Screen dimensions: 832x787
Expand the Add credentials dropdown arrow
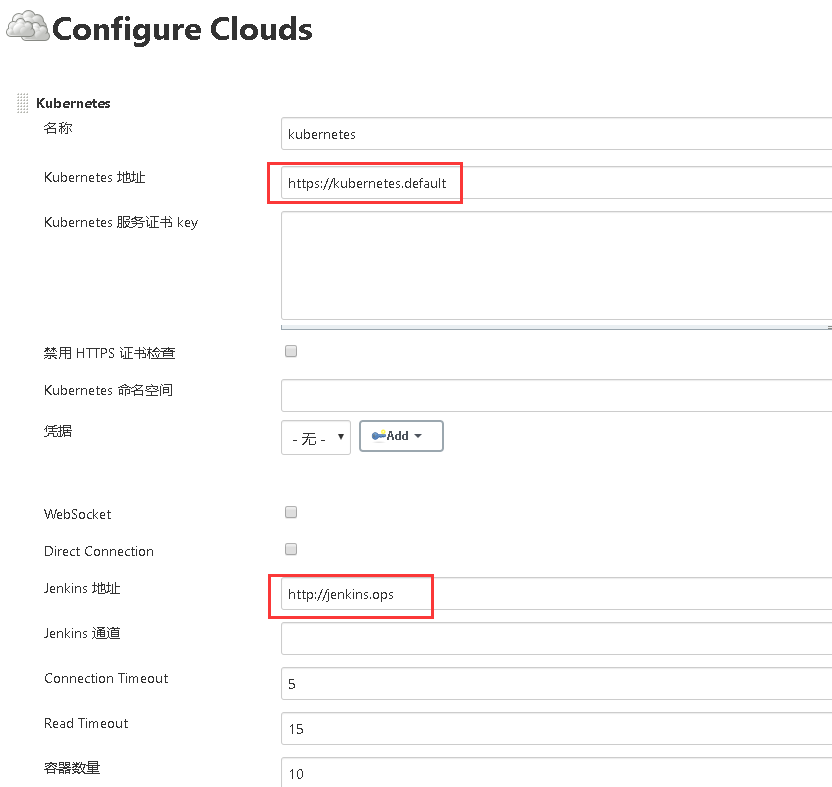click(x=424, y=436)
